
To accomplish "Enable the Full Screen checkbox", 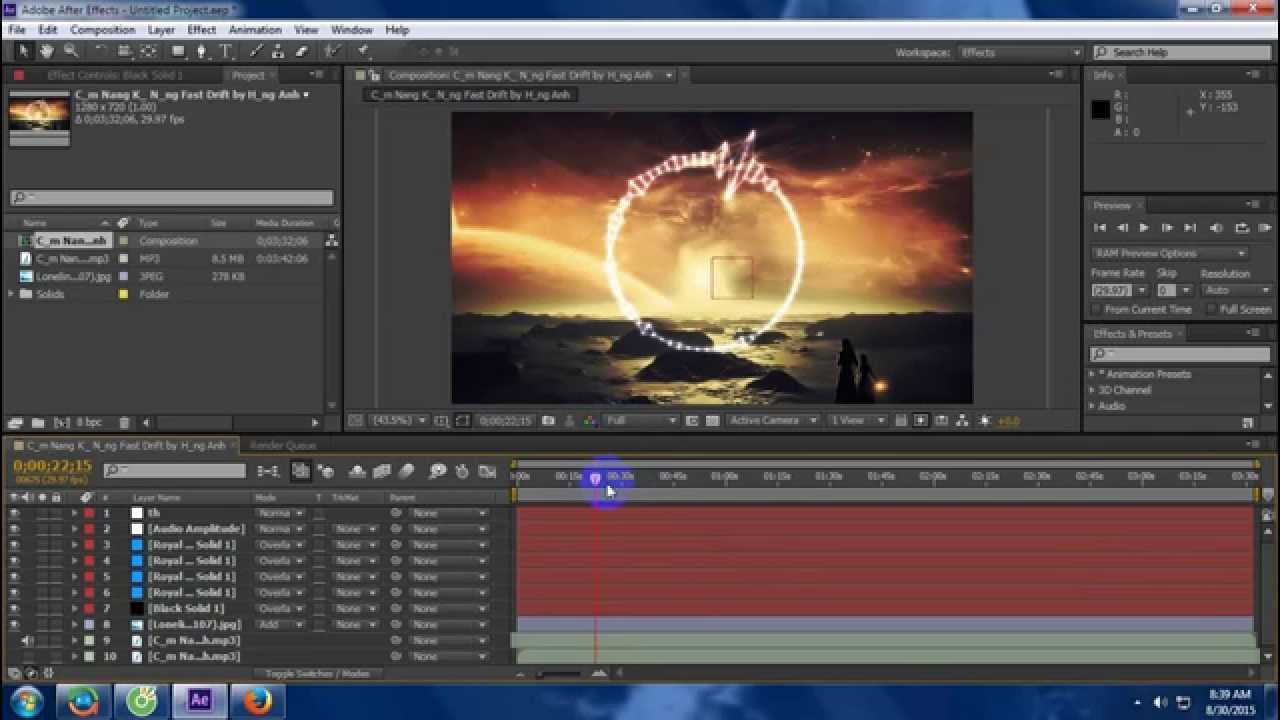I will coord(1211,310).
